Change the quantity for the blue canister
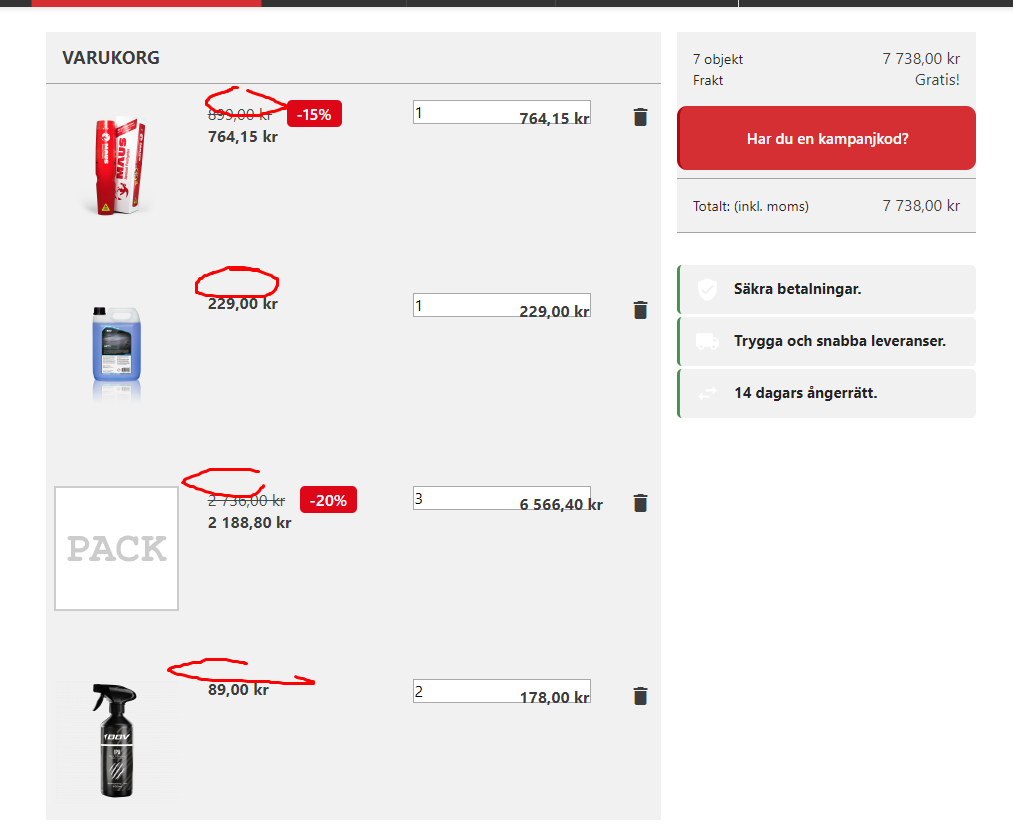Viewport: 1013px width, 831px height. coord(502,306)
